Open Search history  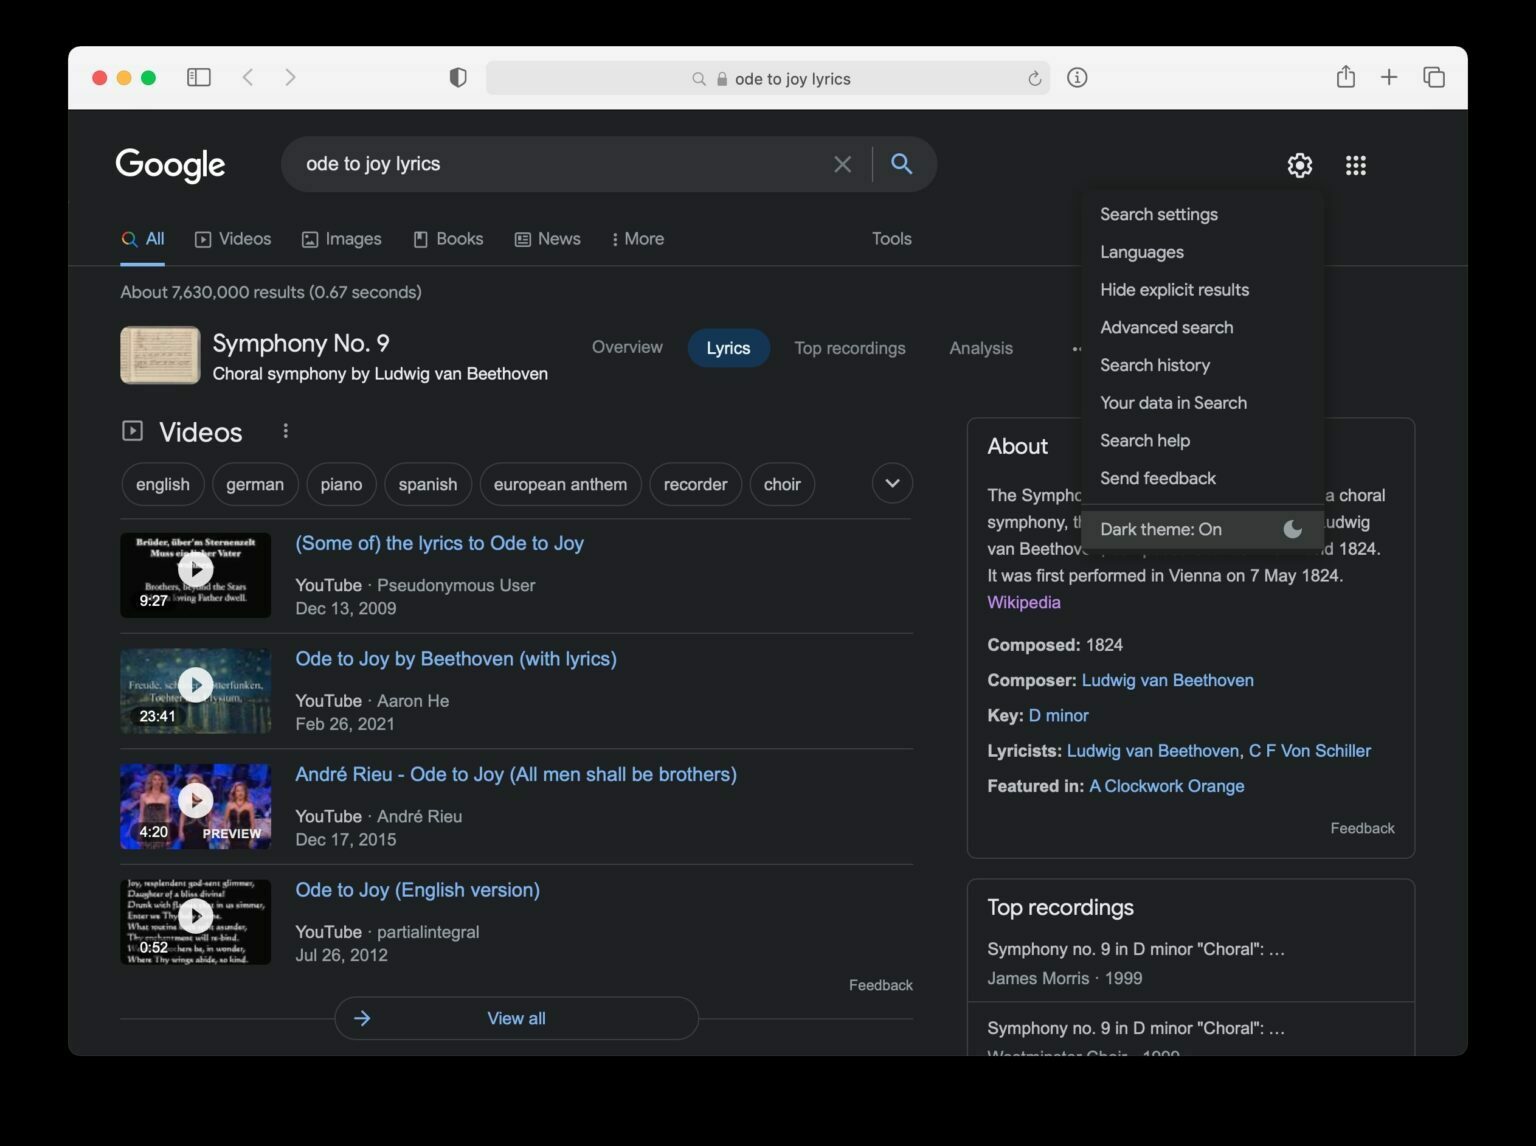(x=1202, y=365)
